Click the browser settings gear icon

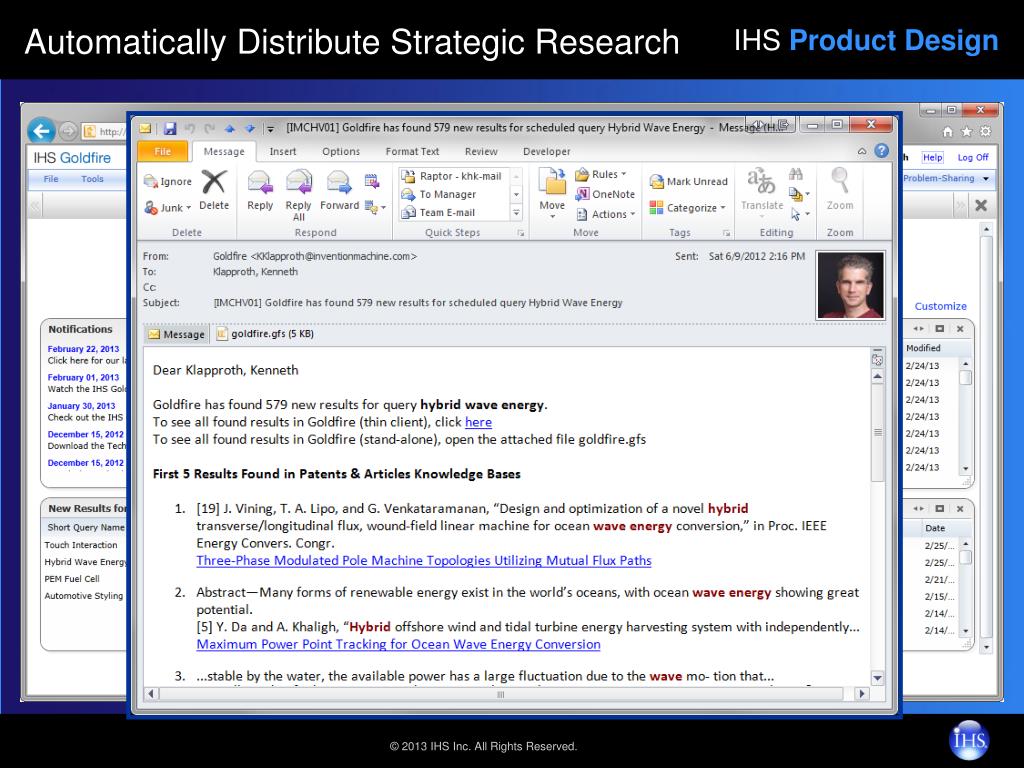tap(985, 132)
